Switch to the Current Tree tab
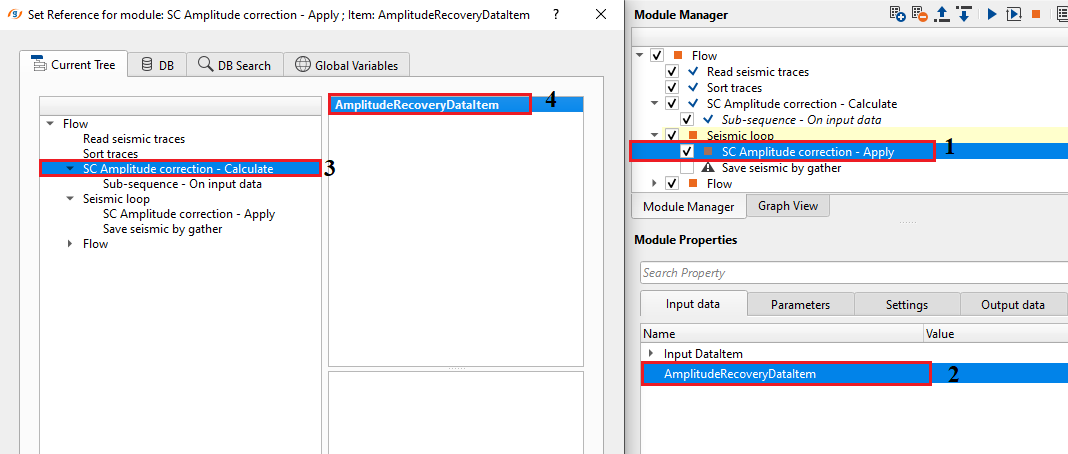This screenshot has width=1068, height=454. coord(73,65)
